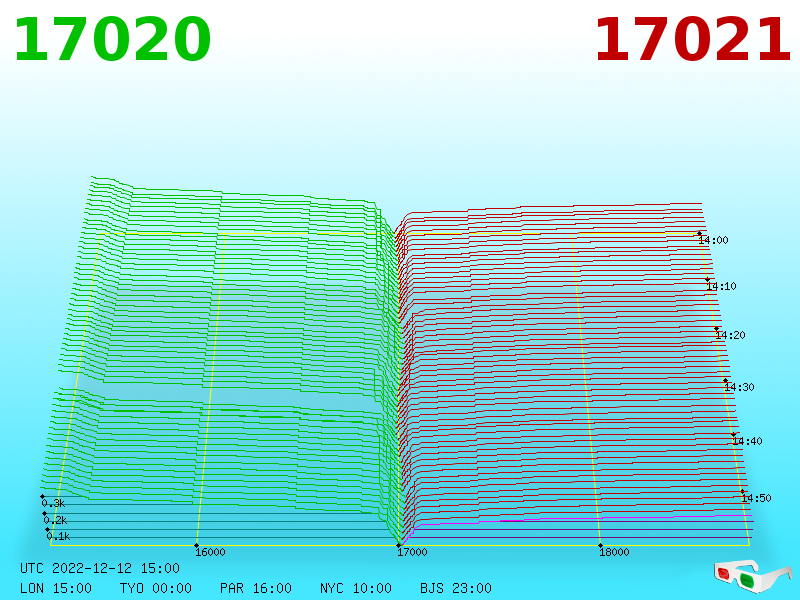Select the 14:40 time axis marker
Screen dimensions: 800x600
[x=747, y=441]
